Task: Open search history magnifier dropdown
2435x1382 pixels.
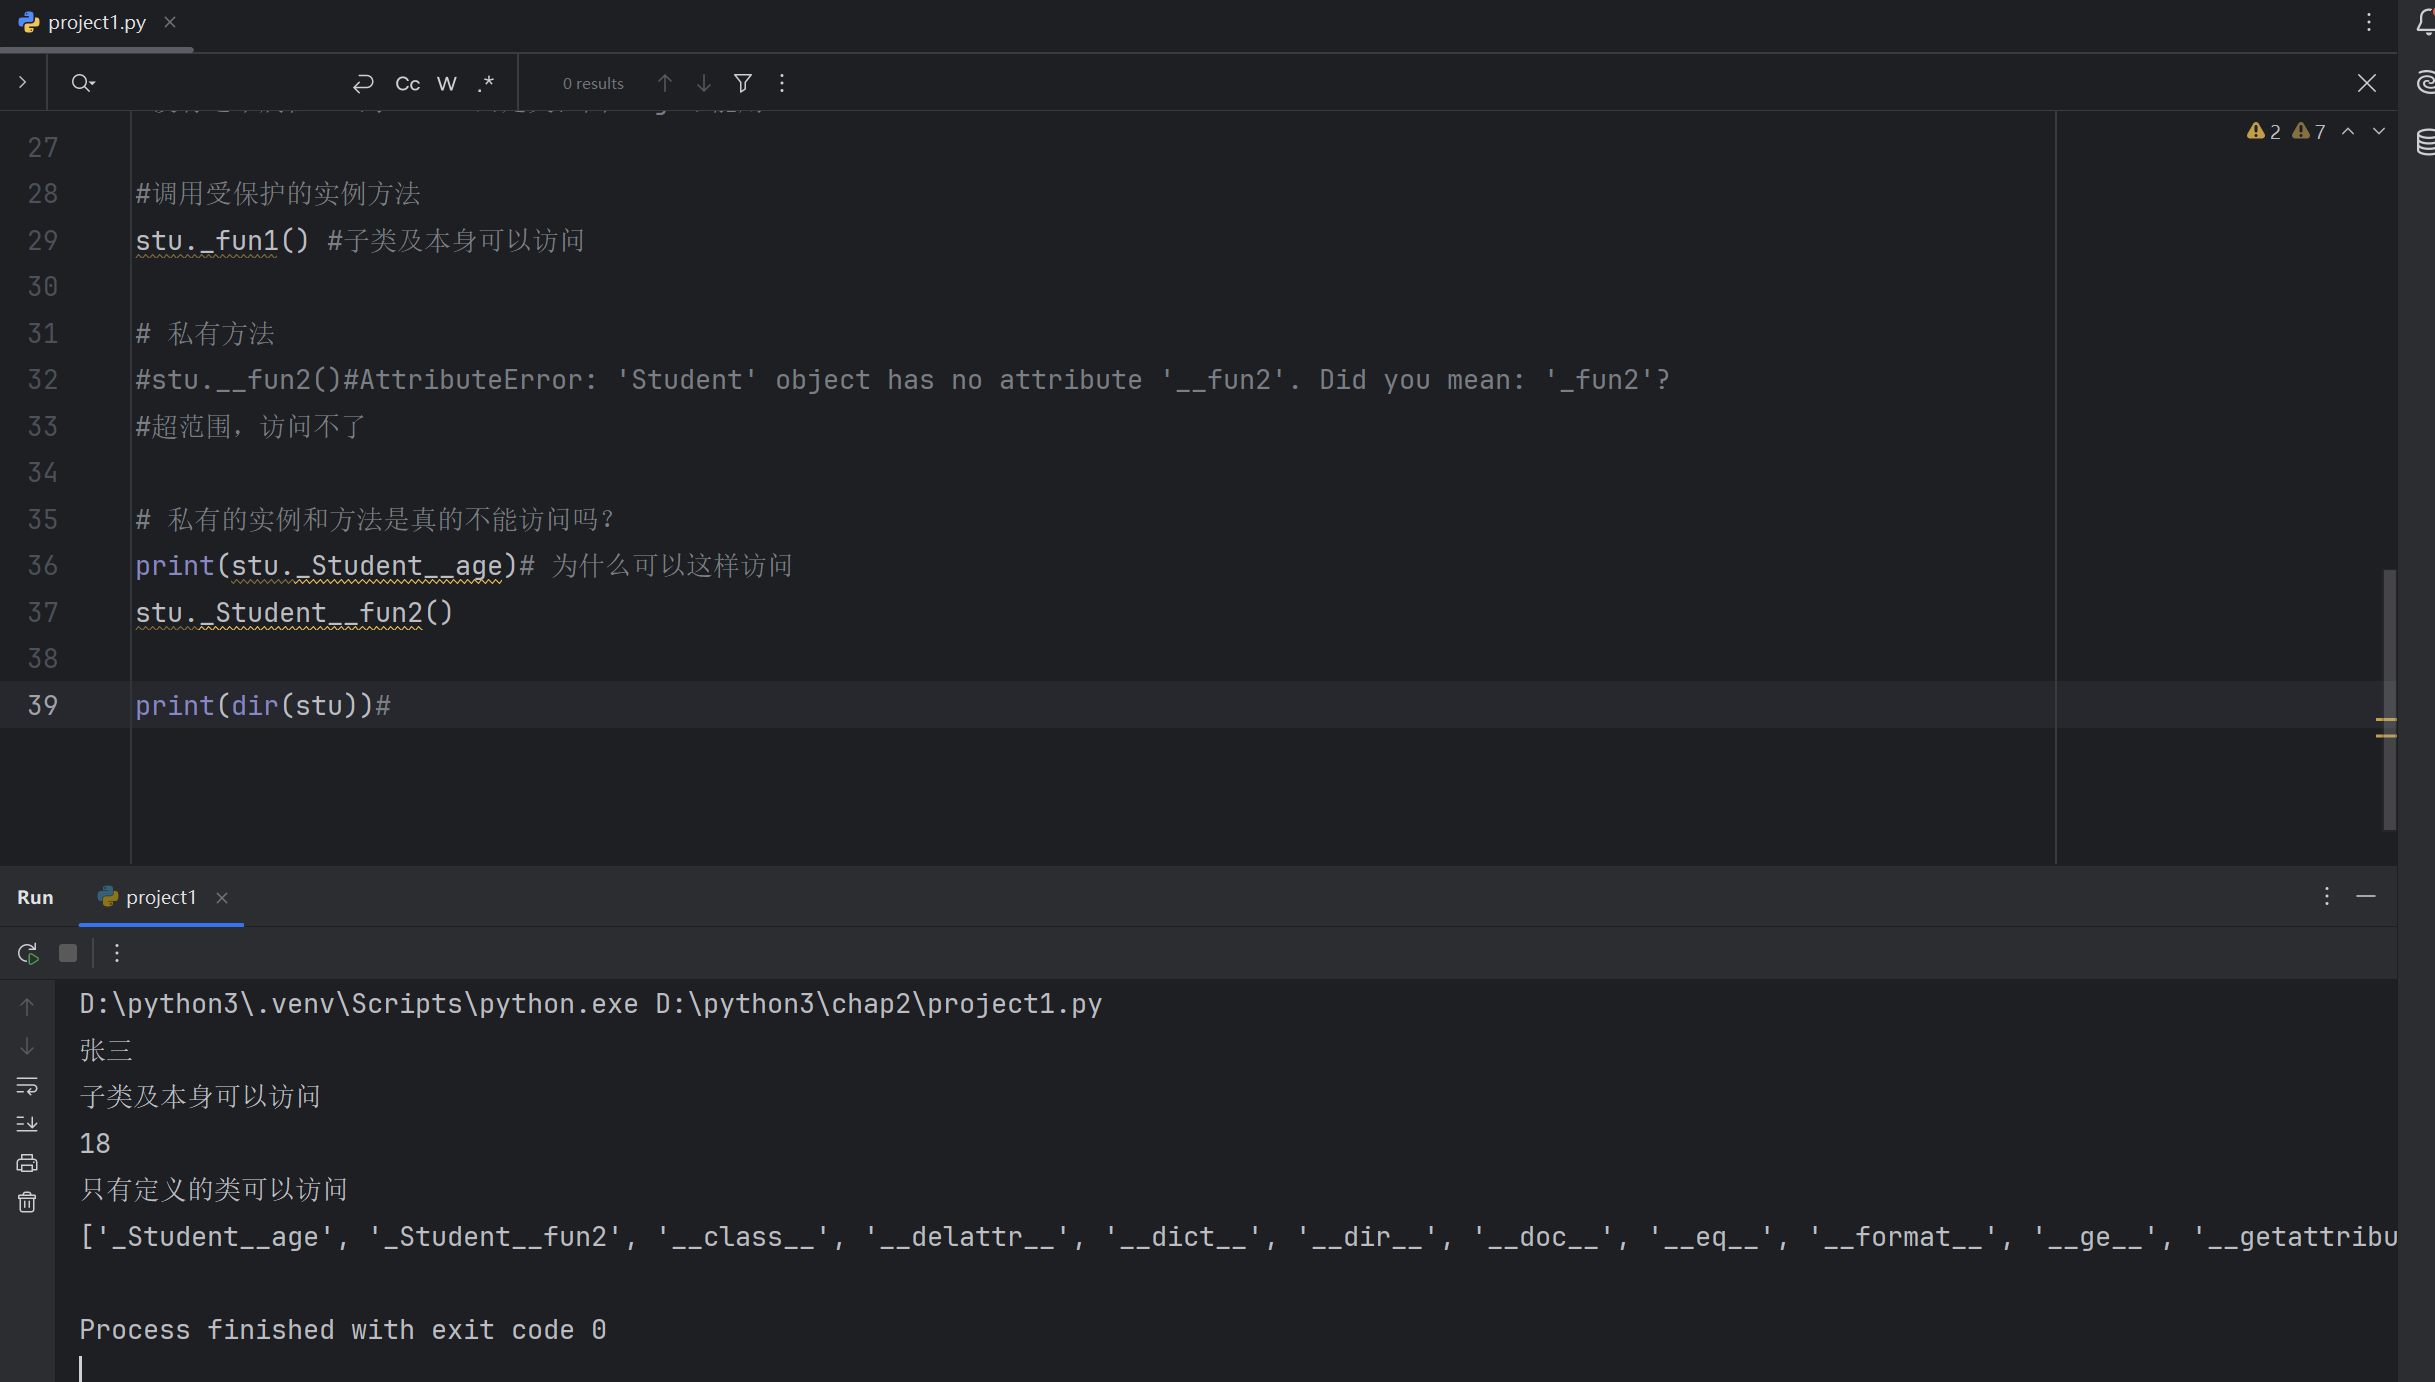Action: click(x=83, y=83)
